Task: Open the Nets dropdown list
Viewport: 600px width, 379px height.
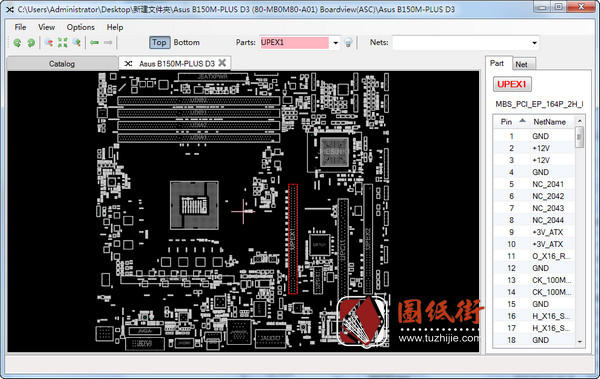Action: tap(534, 43)
